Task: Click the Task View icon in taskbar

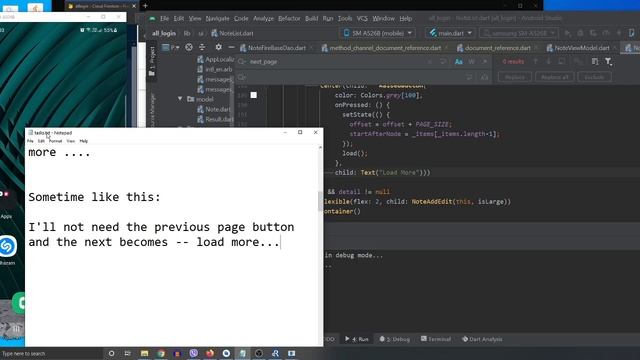Action: [127, 353]
